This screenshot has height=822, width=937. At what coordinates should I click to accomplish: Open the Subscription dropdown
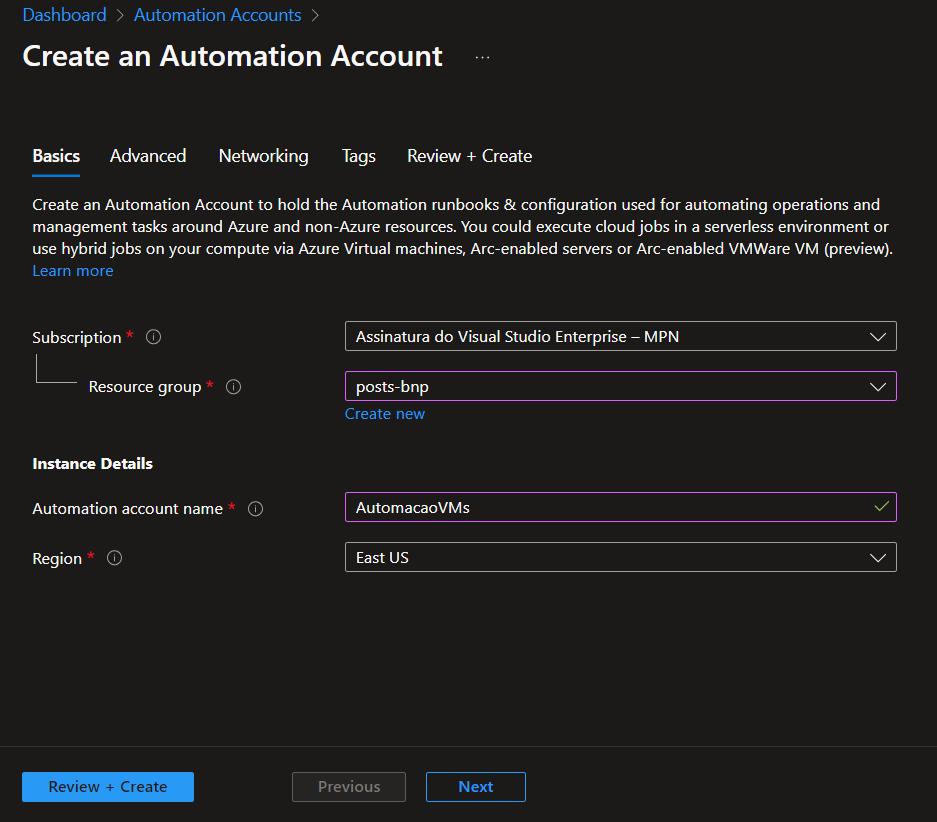pyautogui.click(x=620, y=337)
